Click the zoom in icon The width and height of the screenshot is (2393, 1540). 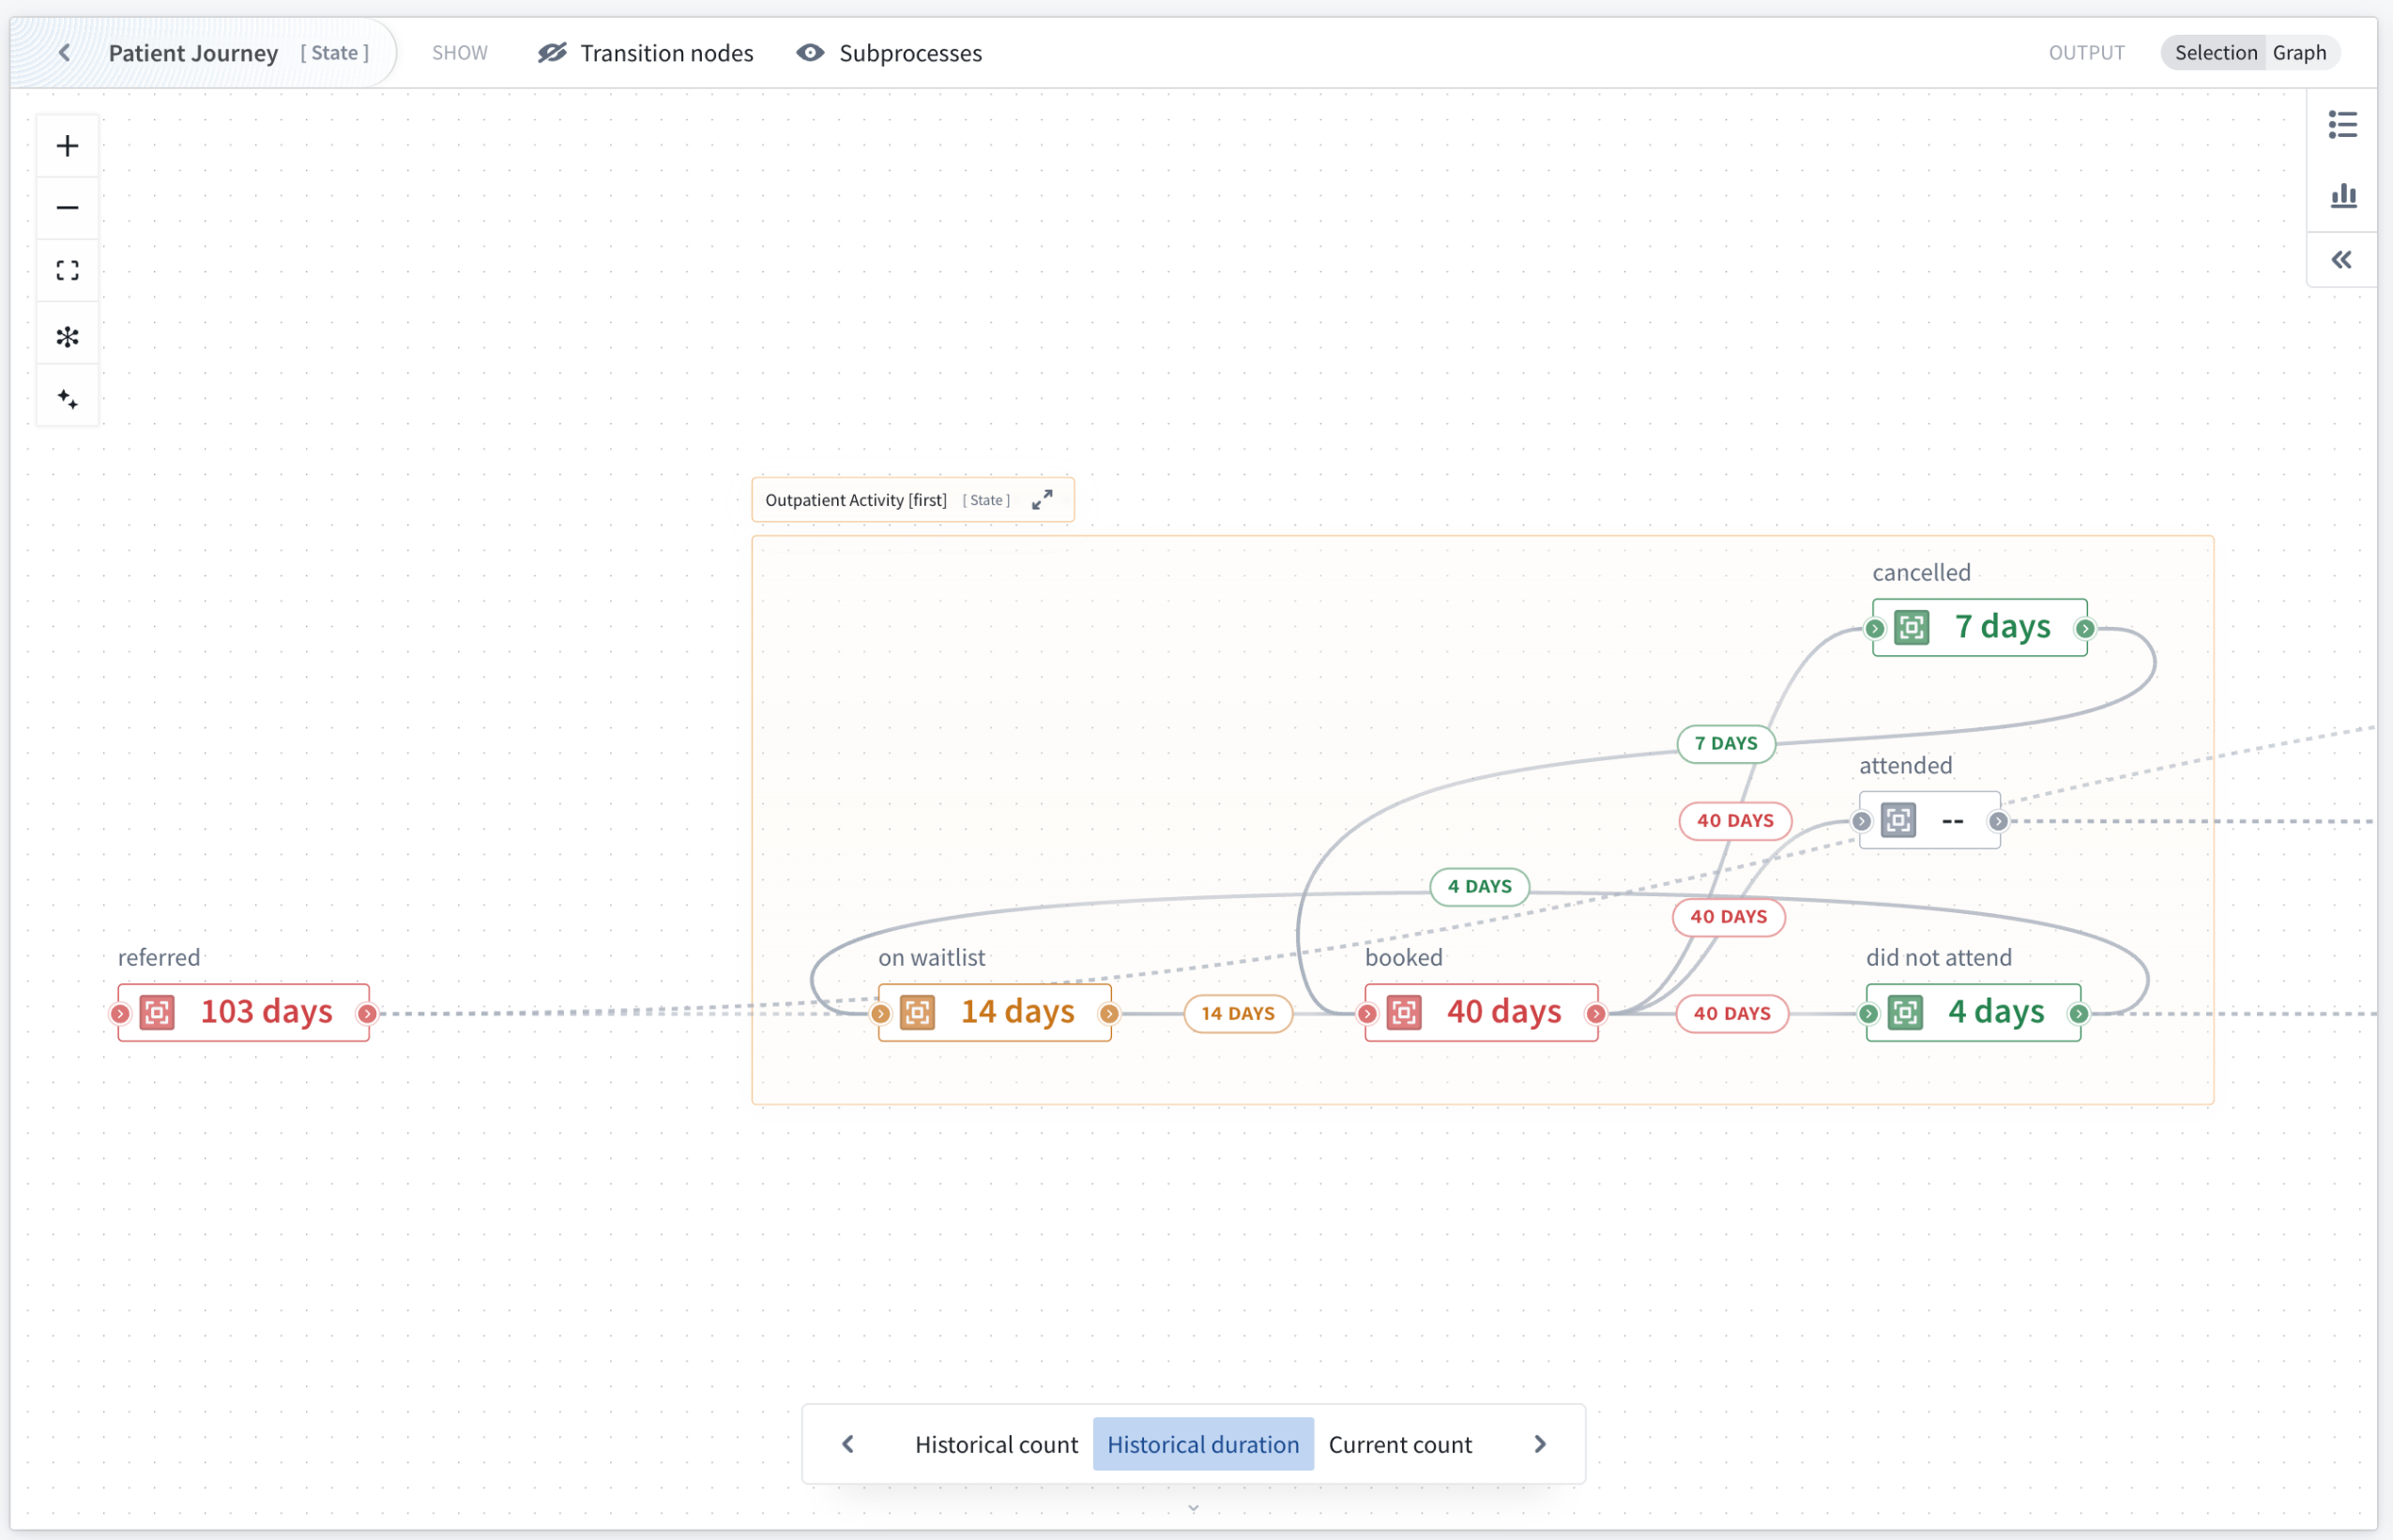(67, 144)
